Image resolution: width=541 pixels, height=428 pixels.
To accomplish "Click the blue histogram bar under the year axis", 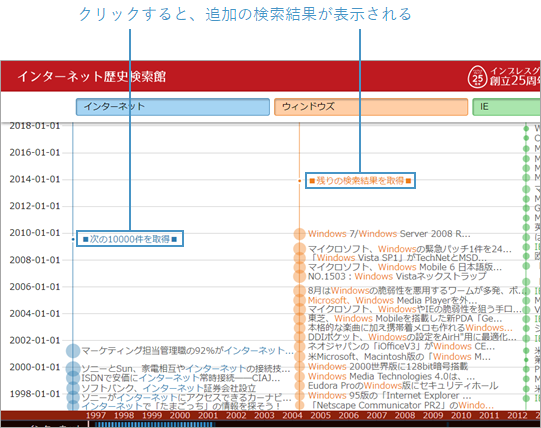I will click(x=155, y=424).
